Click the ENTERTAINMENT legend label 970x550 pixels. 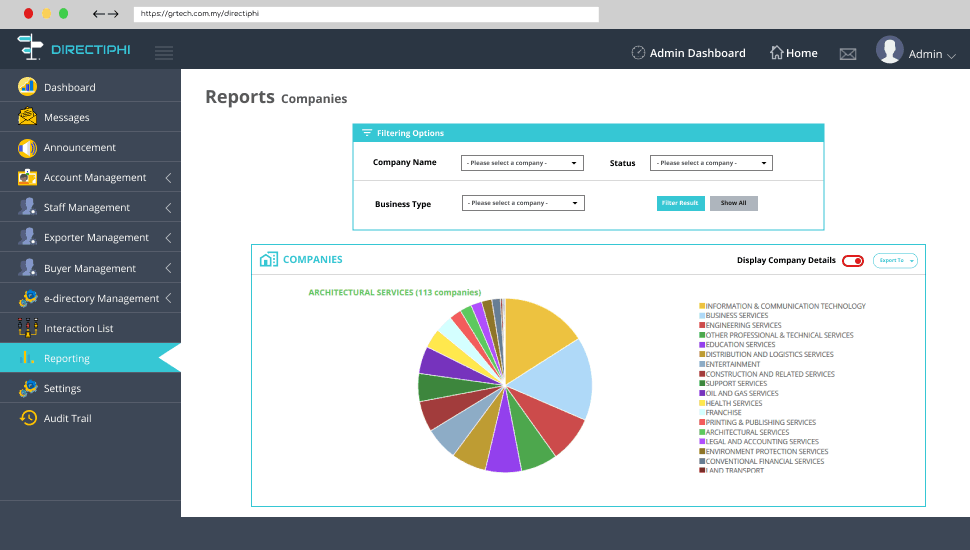pos(732,364)
